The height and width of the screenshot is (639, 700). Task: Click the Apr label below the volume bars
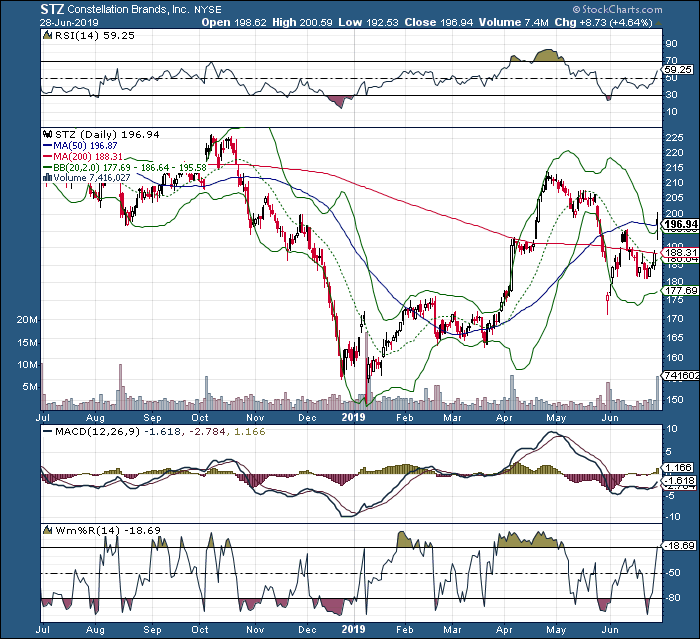[504, 418]
